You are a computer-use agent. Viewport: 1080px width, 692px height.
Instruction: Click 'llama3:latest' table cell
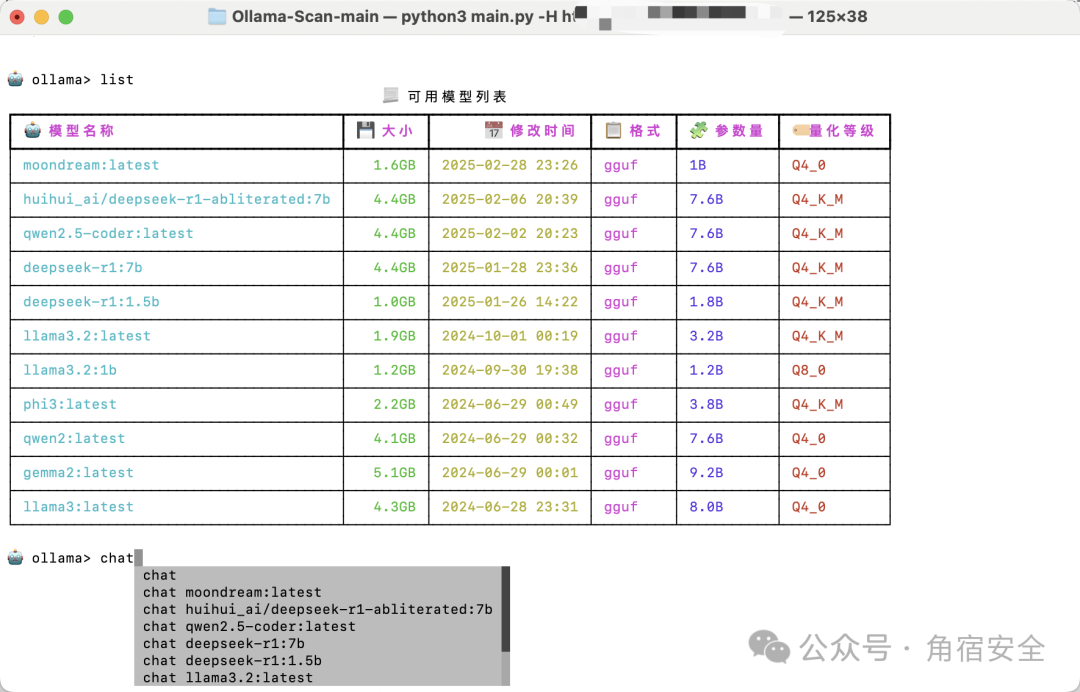(79, 507)
